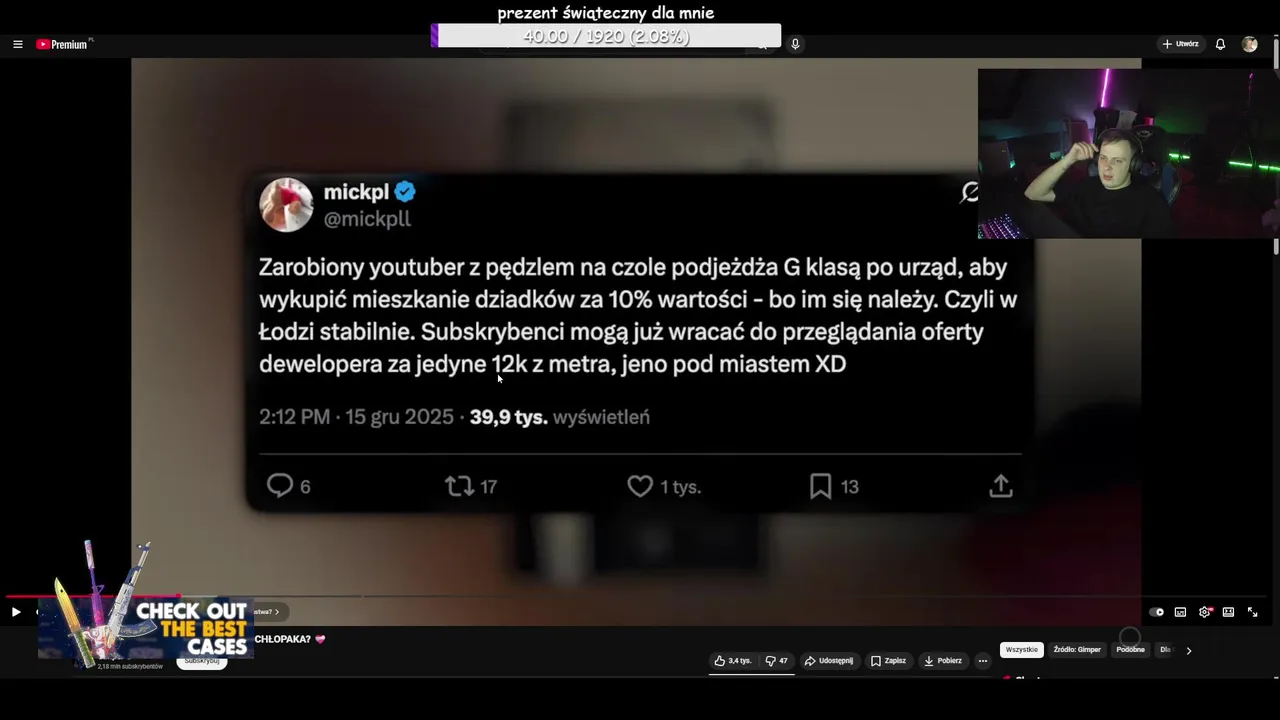Click the Utwórz create button
This screenshot has height=720, width=1280.
[x=1180, y=44]
